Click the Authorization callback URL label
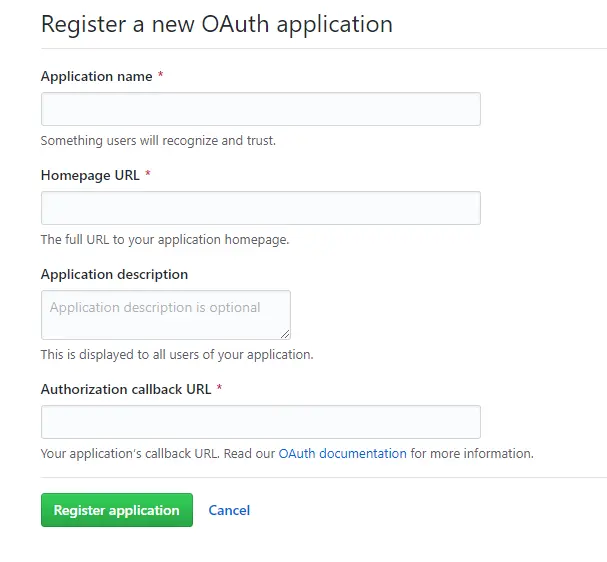Image resolution: width=607 pixels, height=562 pixels. point(126,389)
